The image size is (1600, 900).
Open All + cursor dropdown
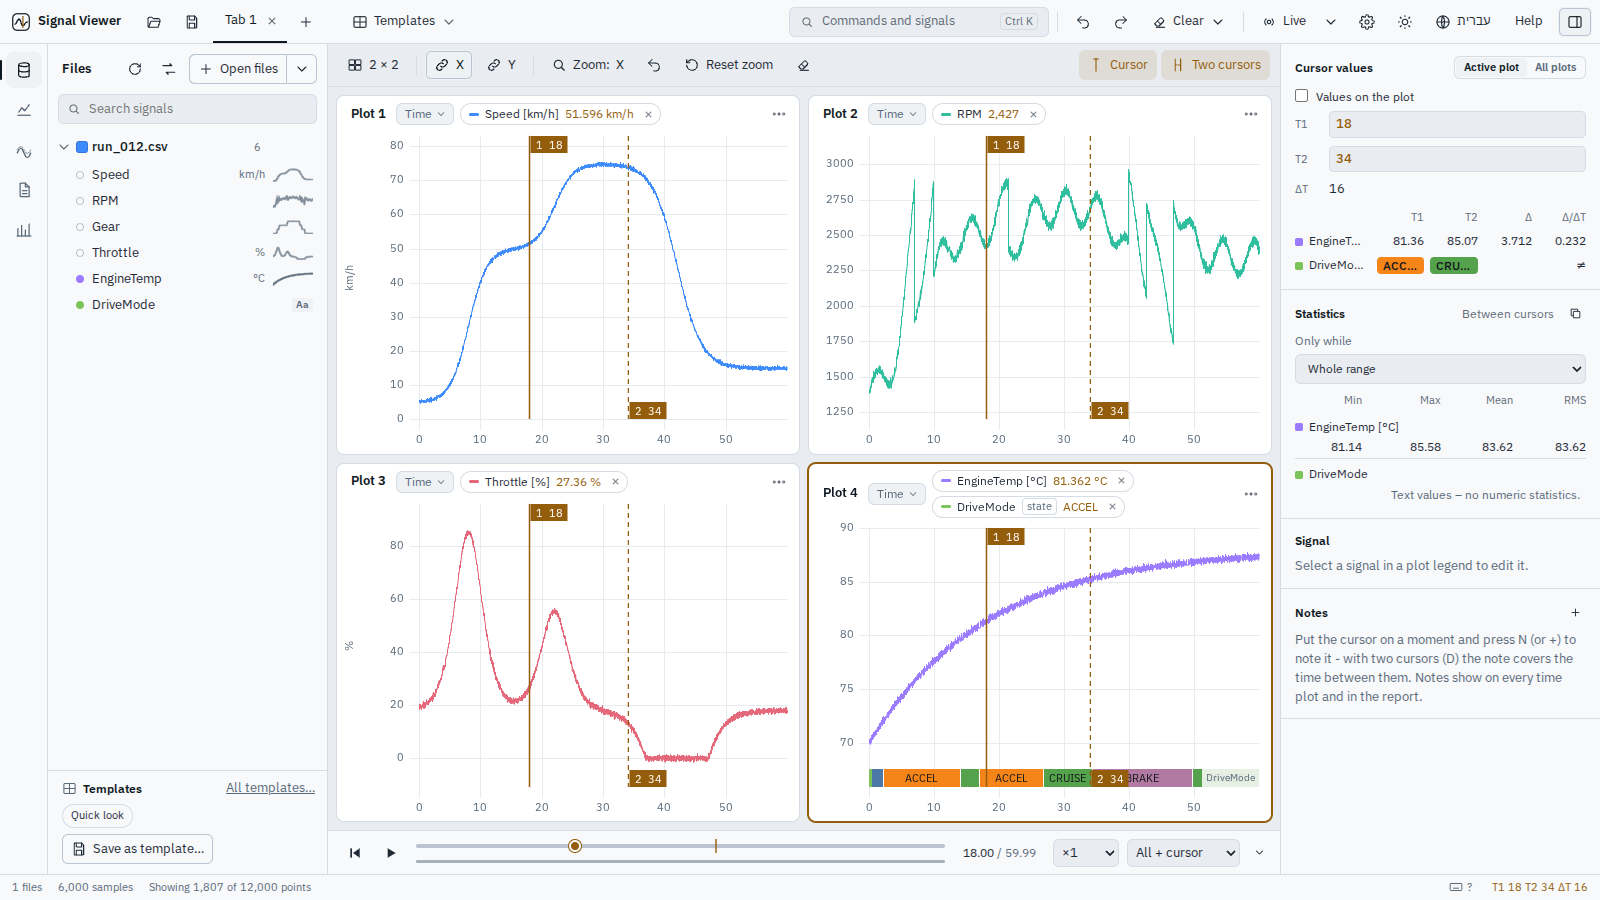point(1184,853)
